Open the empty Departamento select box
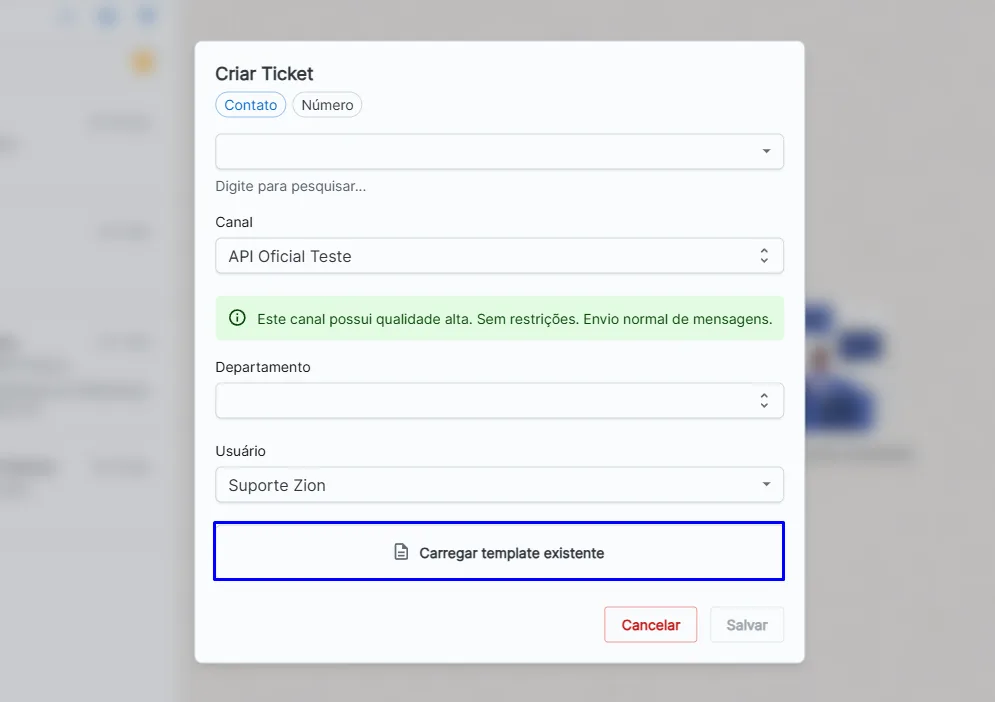 click(499, 401)
